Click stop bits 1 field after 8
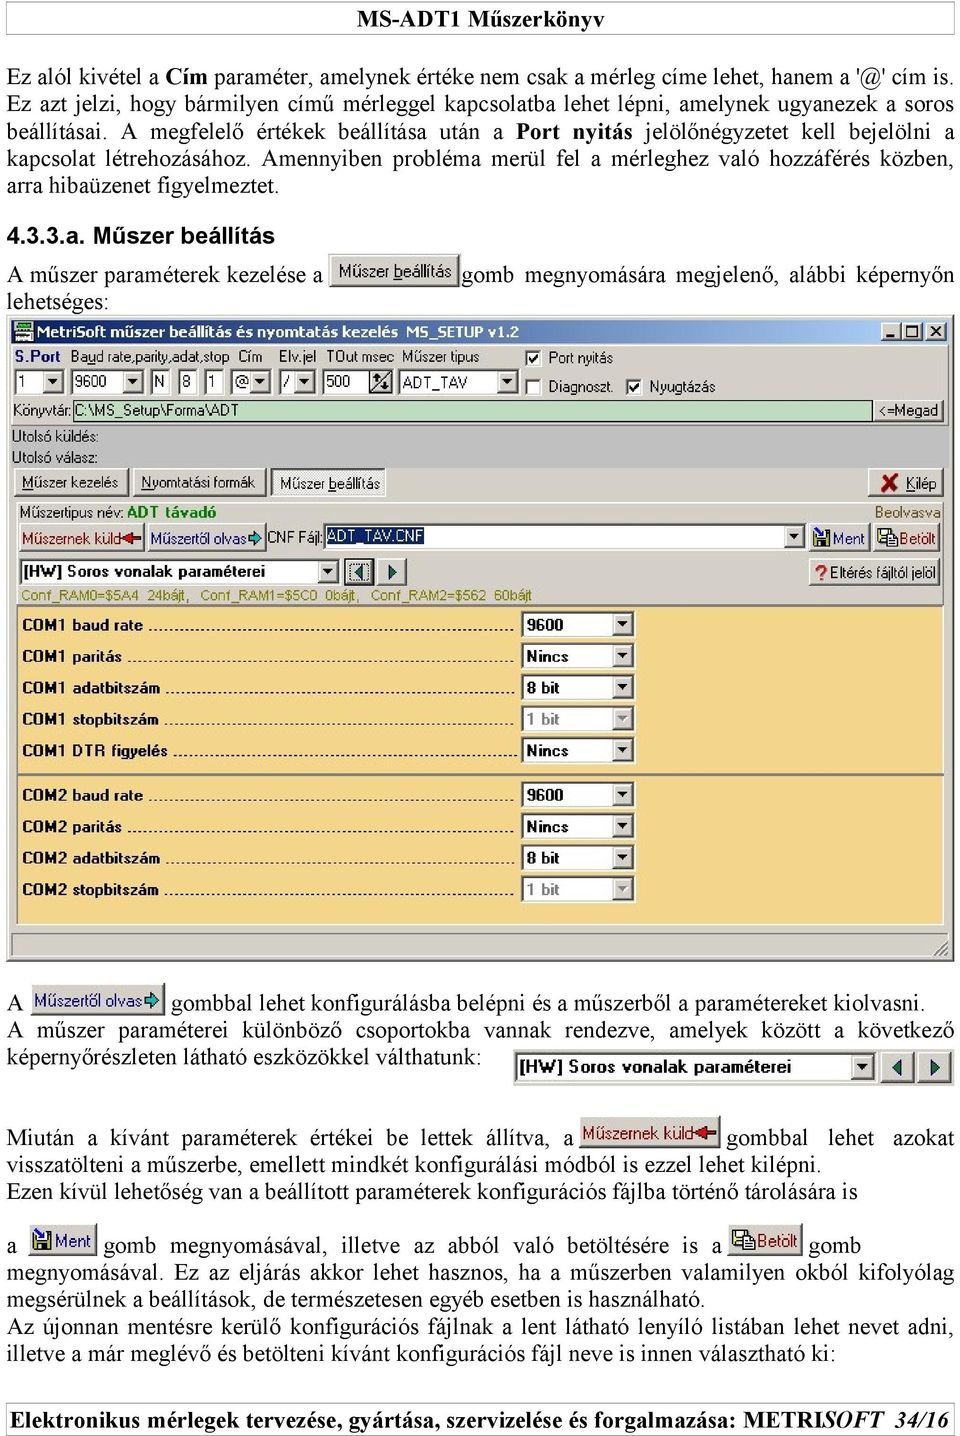 [x=214, y=382]
